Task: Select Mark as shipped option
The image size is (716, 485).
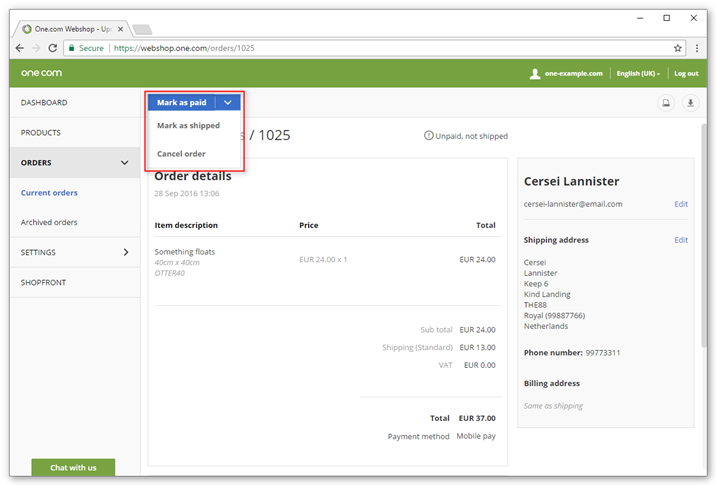Action: click(188, 126)
